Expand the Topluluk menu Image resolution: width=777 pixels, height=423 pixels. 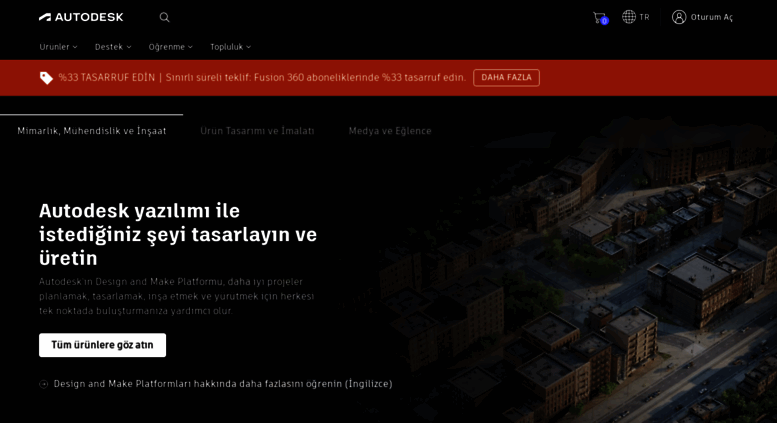point(230,47)
